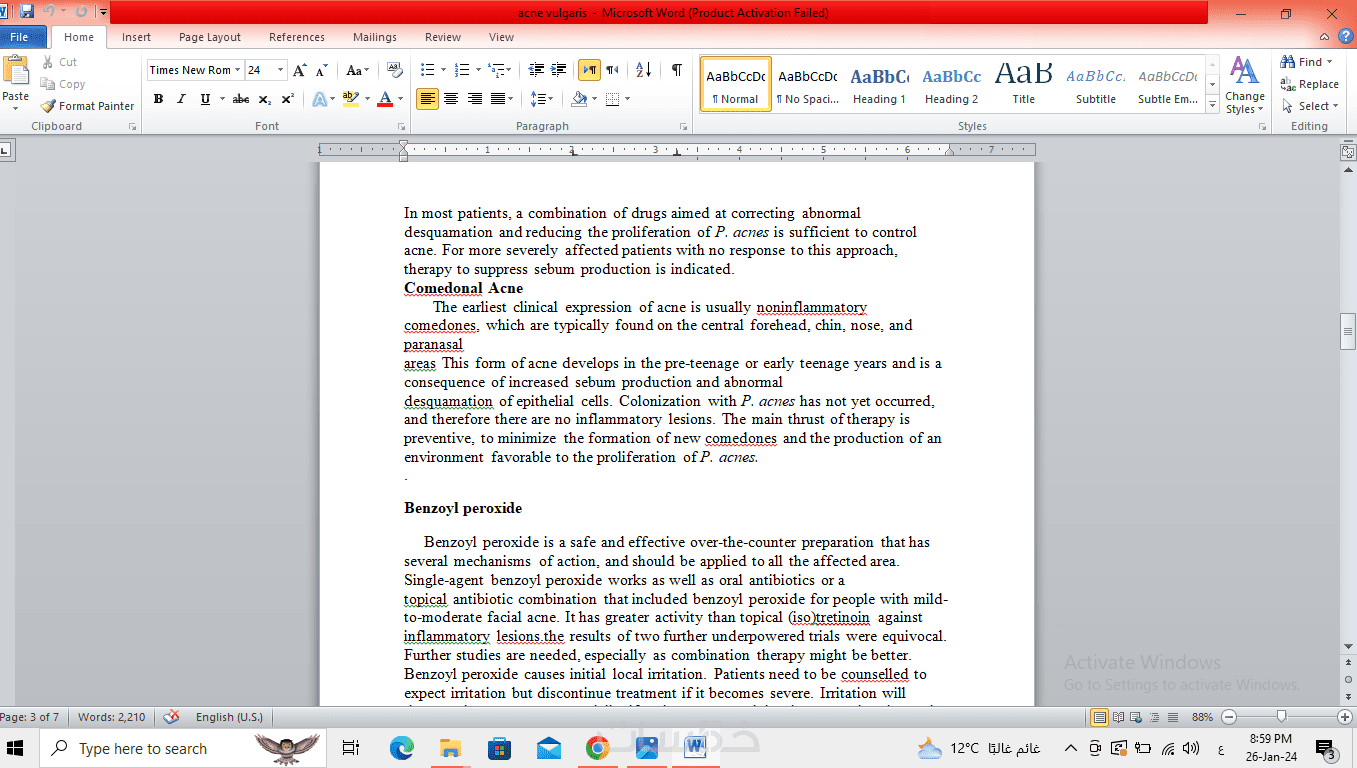The image size is (1357, 768).
Task: Click the Words: 2,210 count in status bar
Action: (x=112, y=717)
